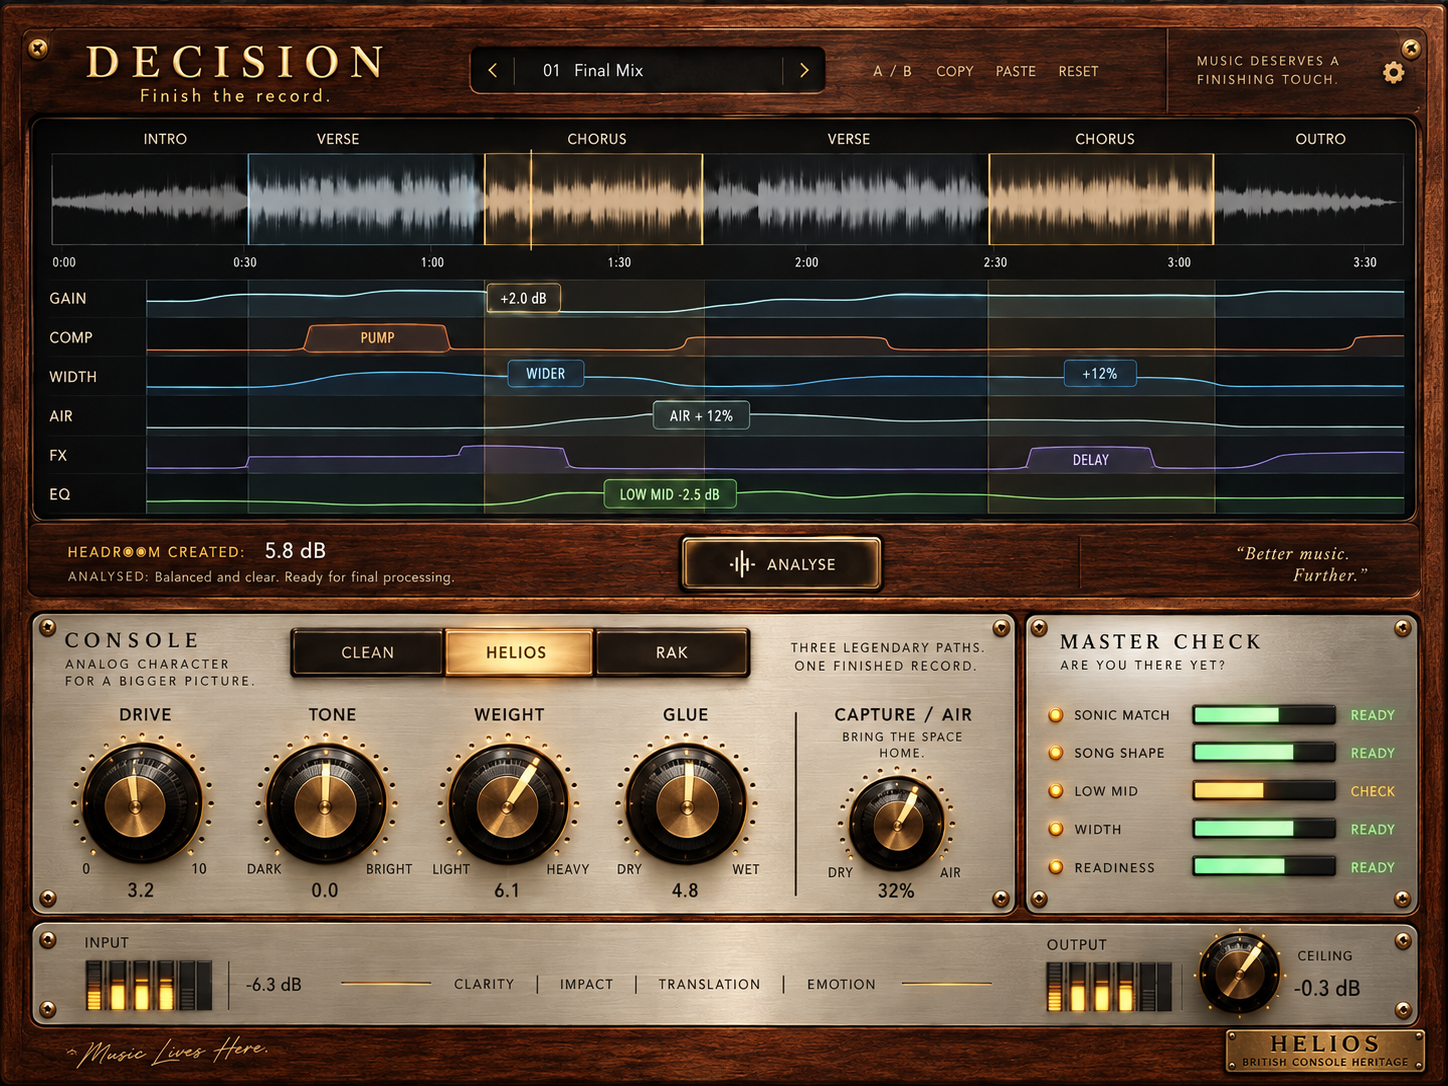The image size is (1448, 1086).
Task: Click the OUTRO section label
Action: (1320, 139)
